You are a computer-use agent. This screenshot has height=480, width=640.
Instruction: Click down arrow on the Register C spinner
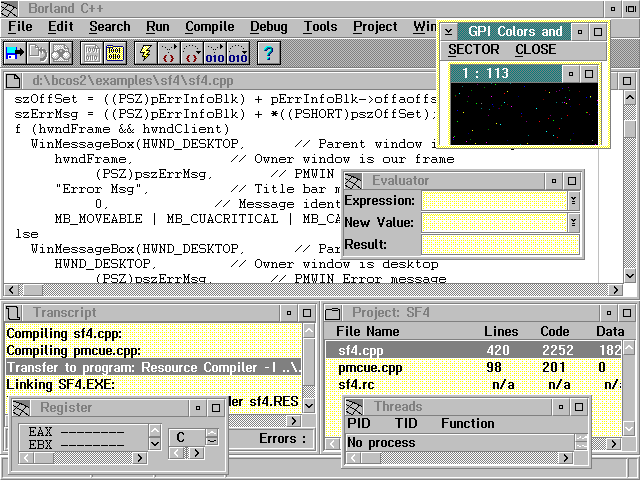(211, 441)
